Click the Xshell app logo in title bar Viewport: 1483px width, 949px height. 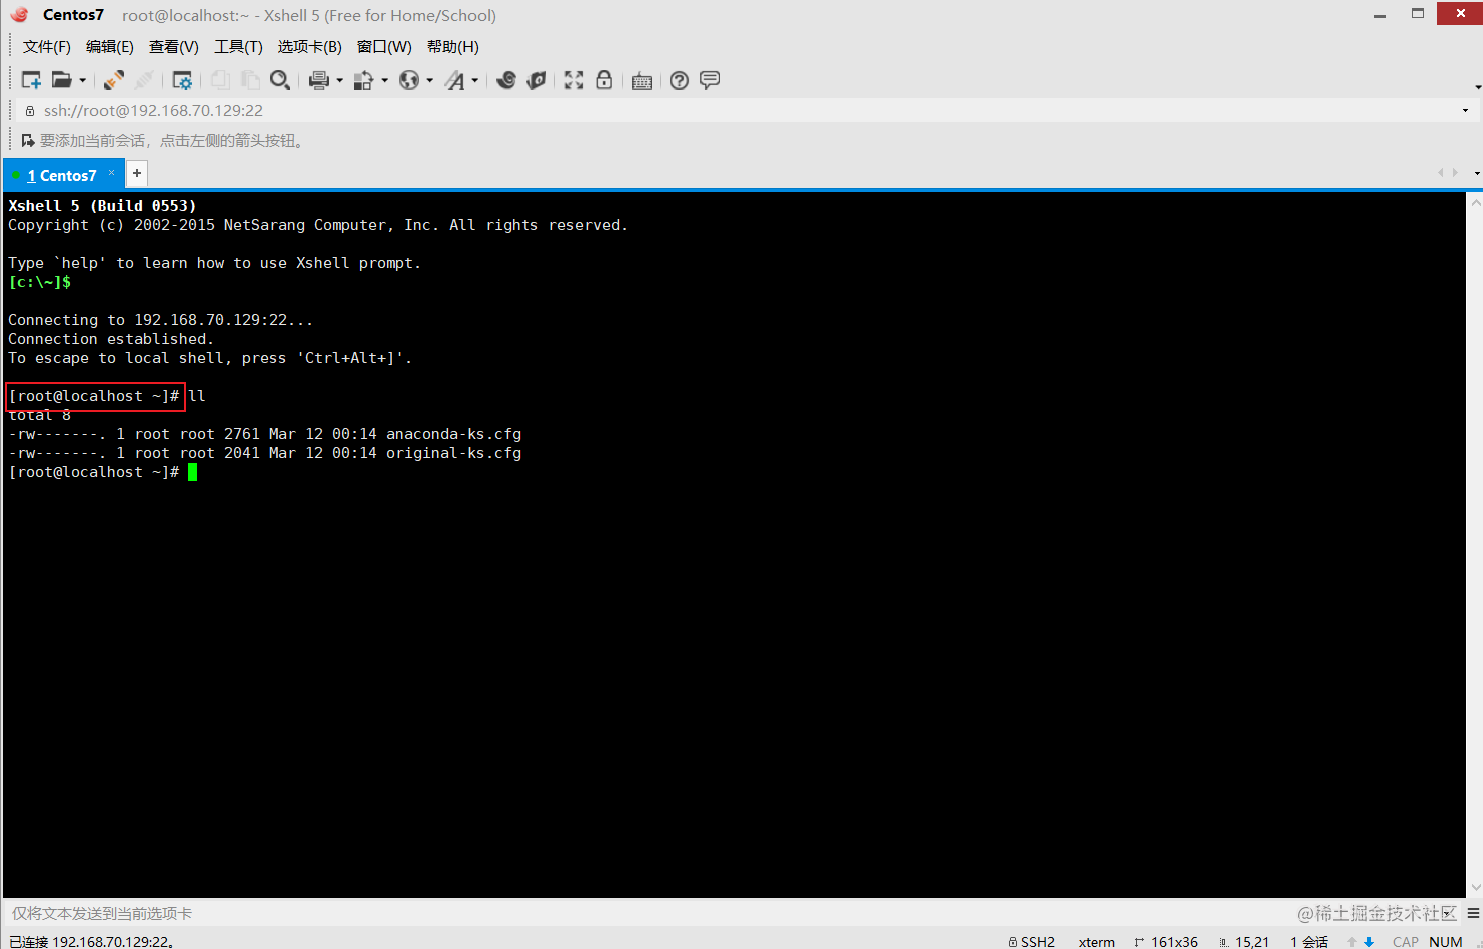coord(19,15)
